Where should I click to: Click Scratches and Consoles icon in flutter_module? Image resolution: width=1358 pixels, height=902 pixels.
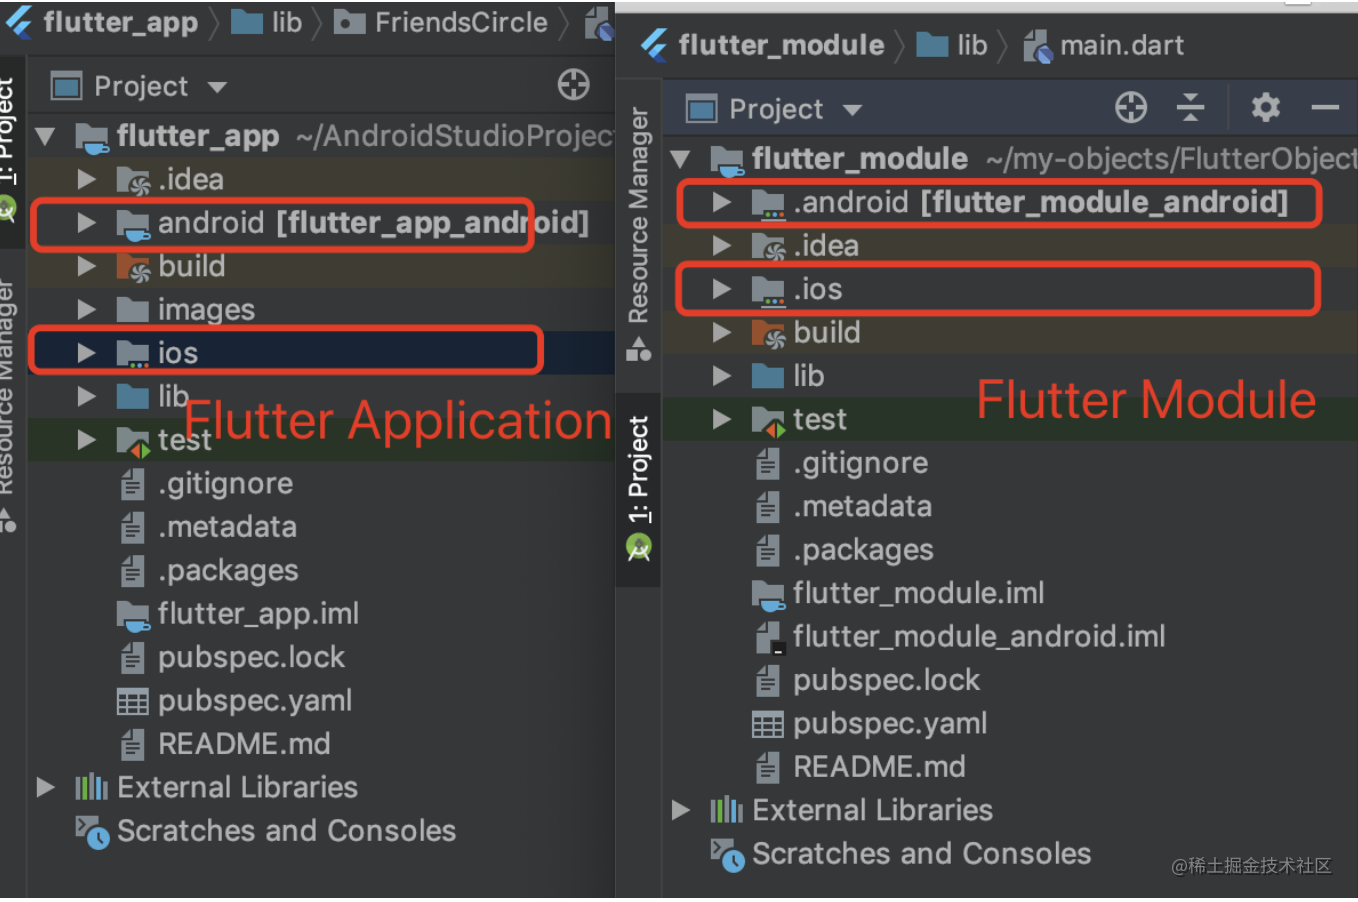pos(727,855)
